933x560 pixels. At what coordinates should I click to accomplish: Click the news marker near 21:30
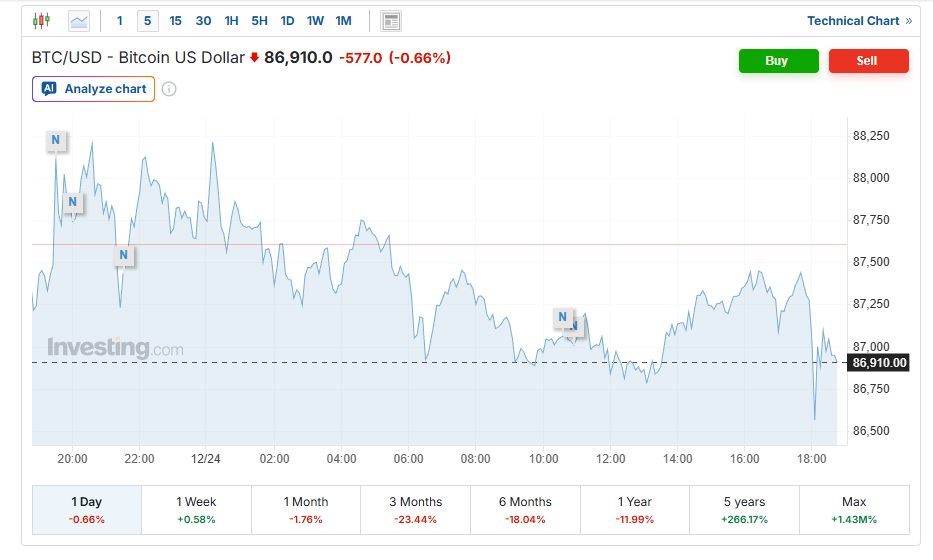(x=123, y=255)
